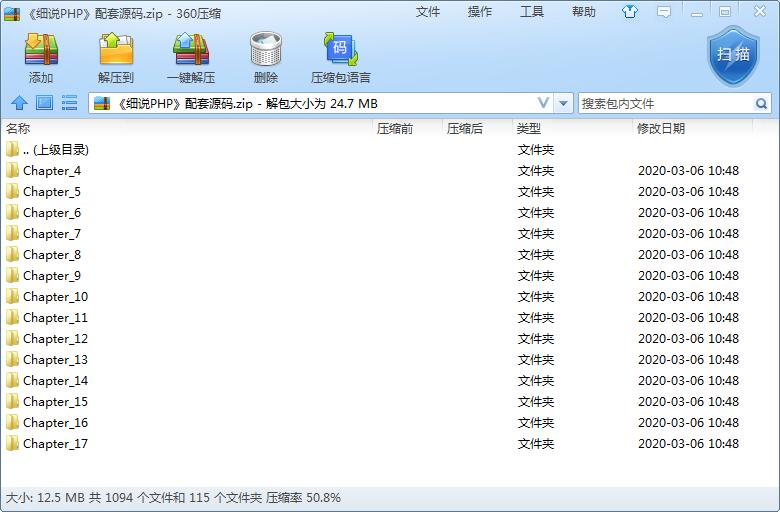Click the search magnifier icon

click(761, 103)
